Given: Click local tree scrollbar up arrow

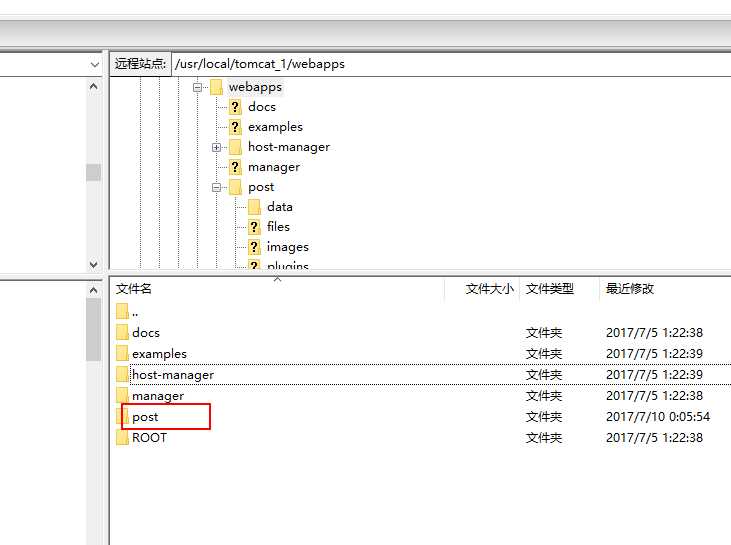Looking at the screenshot, I should [x=94, y=87].
